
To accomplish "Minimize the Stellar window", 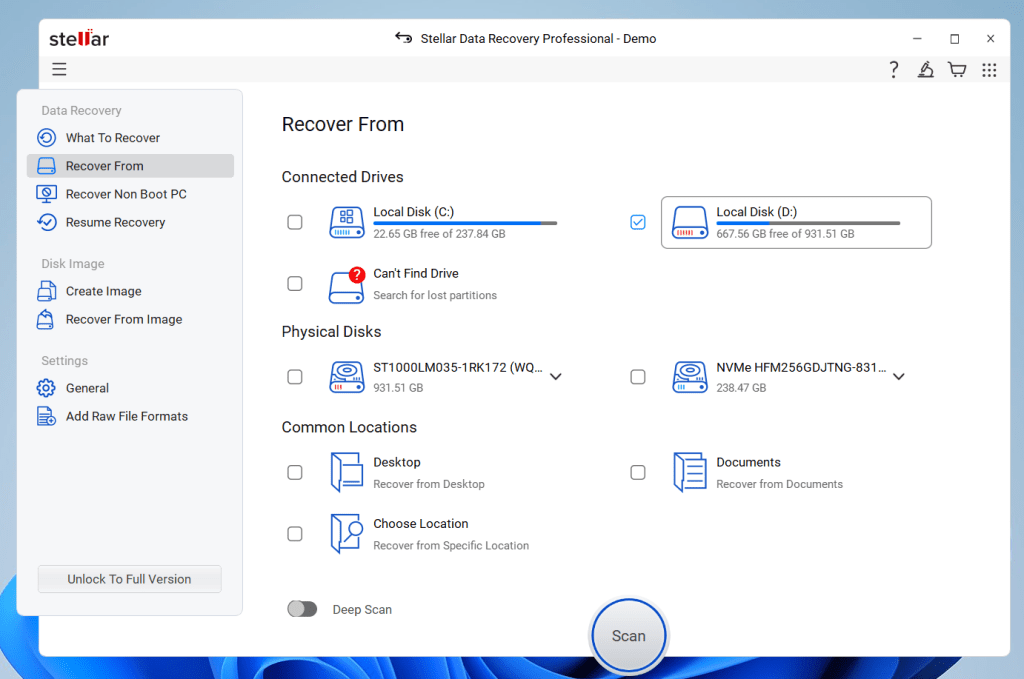I will (x=917, y=39).
